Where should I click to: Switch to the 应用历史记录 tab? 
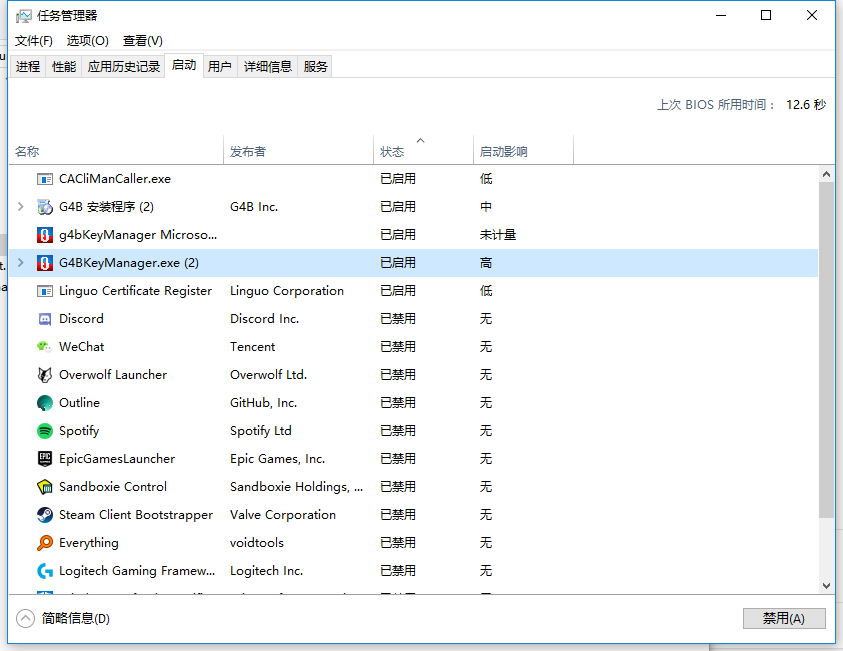[x=124, y=67]
